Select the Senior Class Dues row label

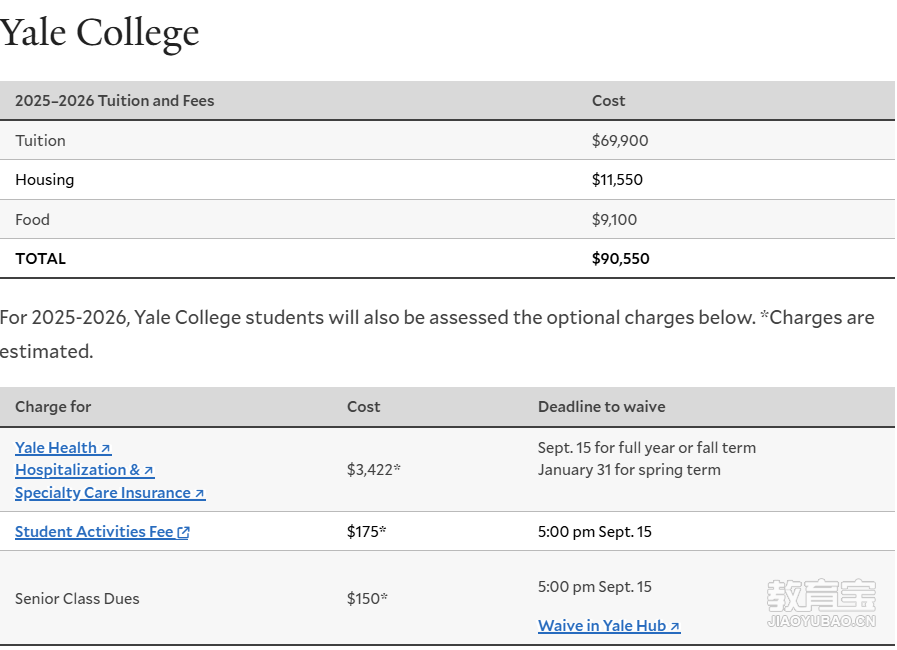tap(77, 599)
